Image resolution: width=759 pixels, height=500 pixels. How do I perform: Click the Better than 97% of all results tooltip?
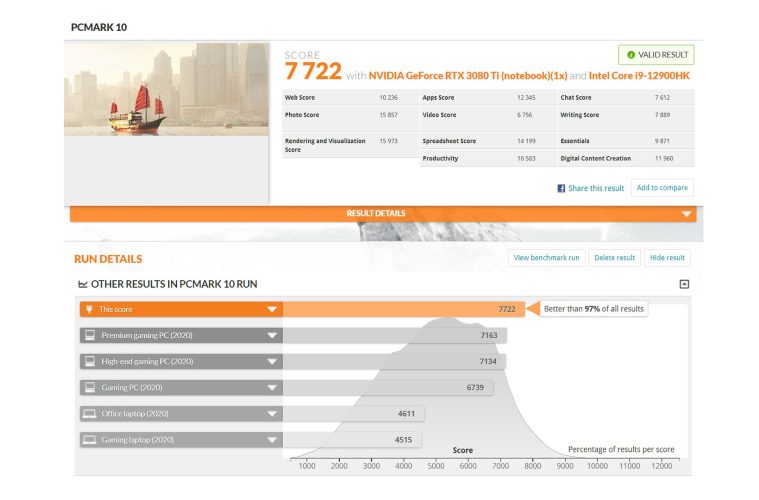point(593,309)
